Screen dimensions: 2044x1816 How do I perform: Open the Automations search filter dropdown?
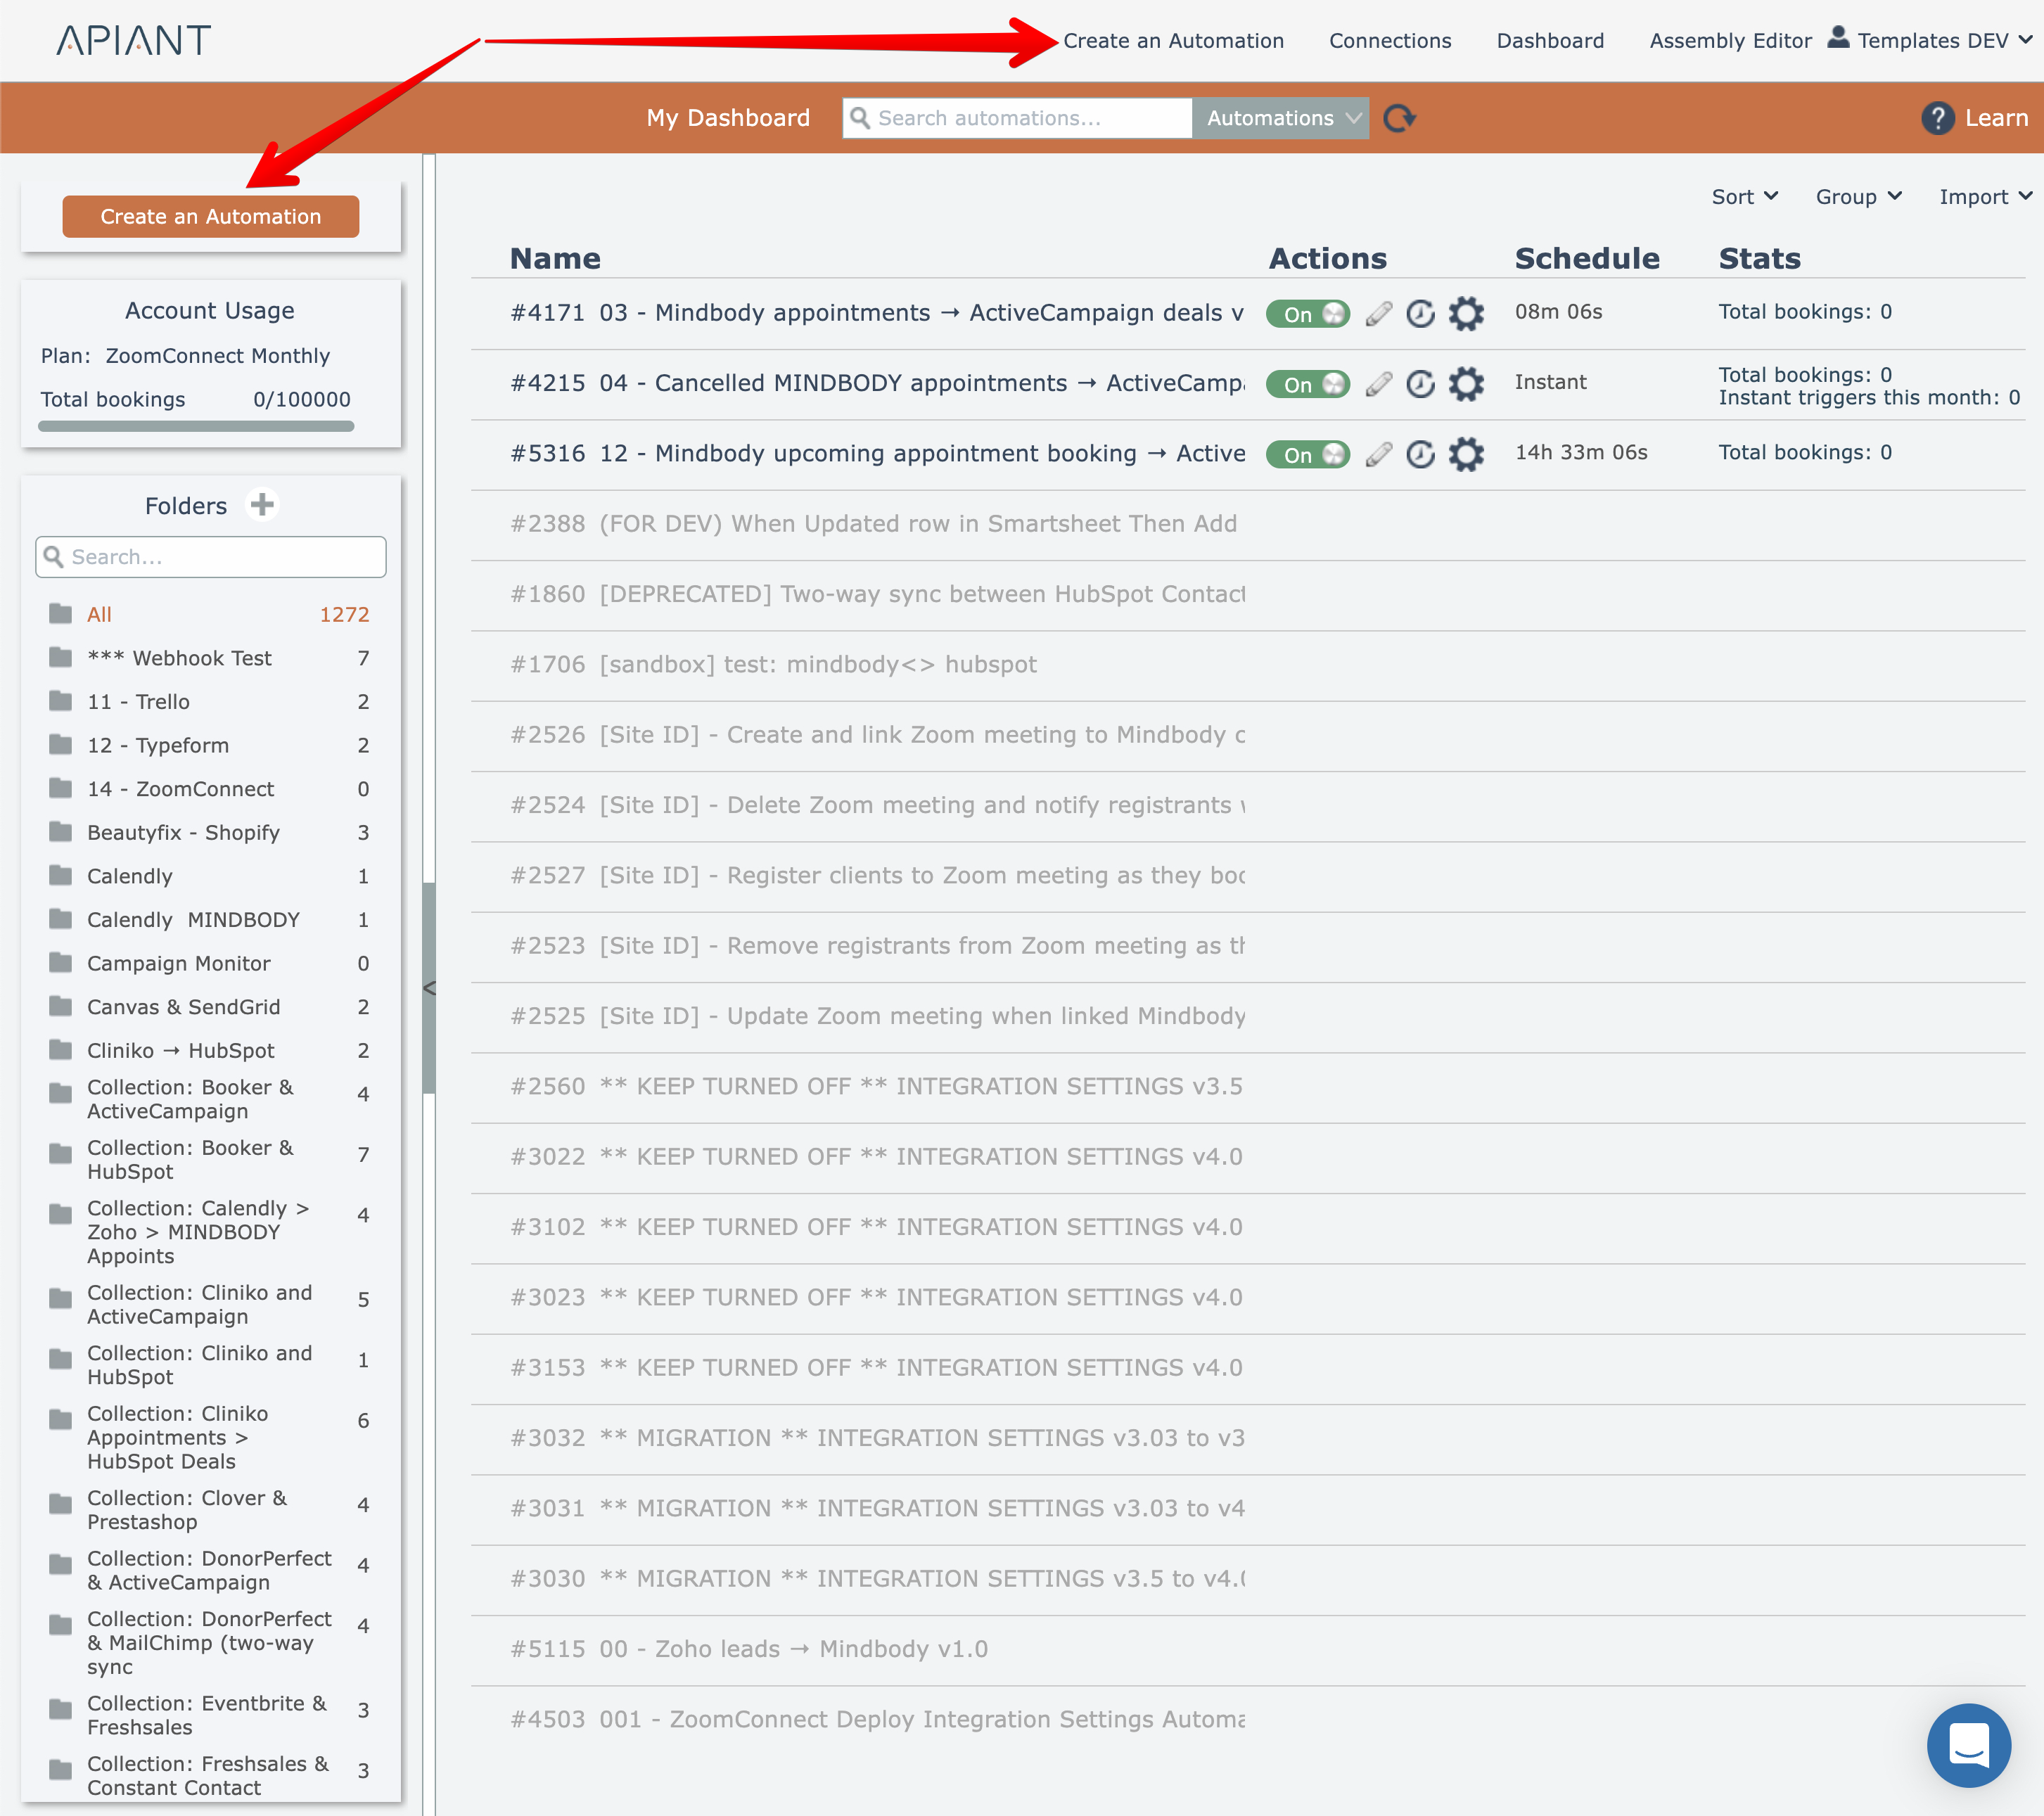tap(1282, 118)
